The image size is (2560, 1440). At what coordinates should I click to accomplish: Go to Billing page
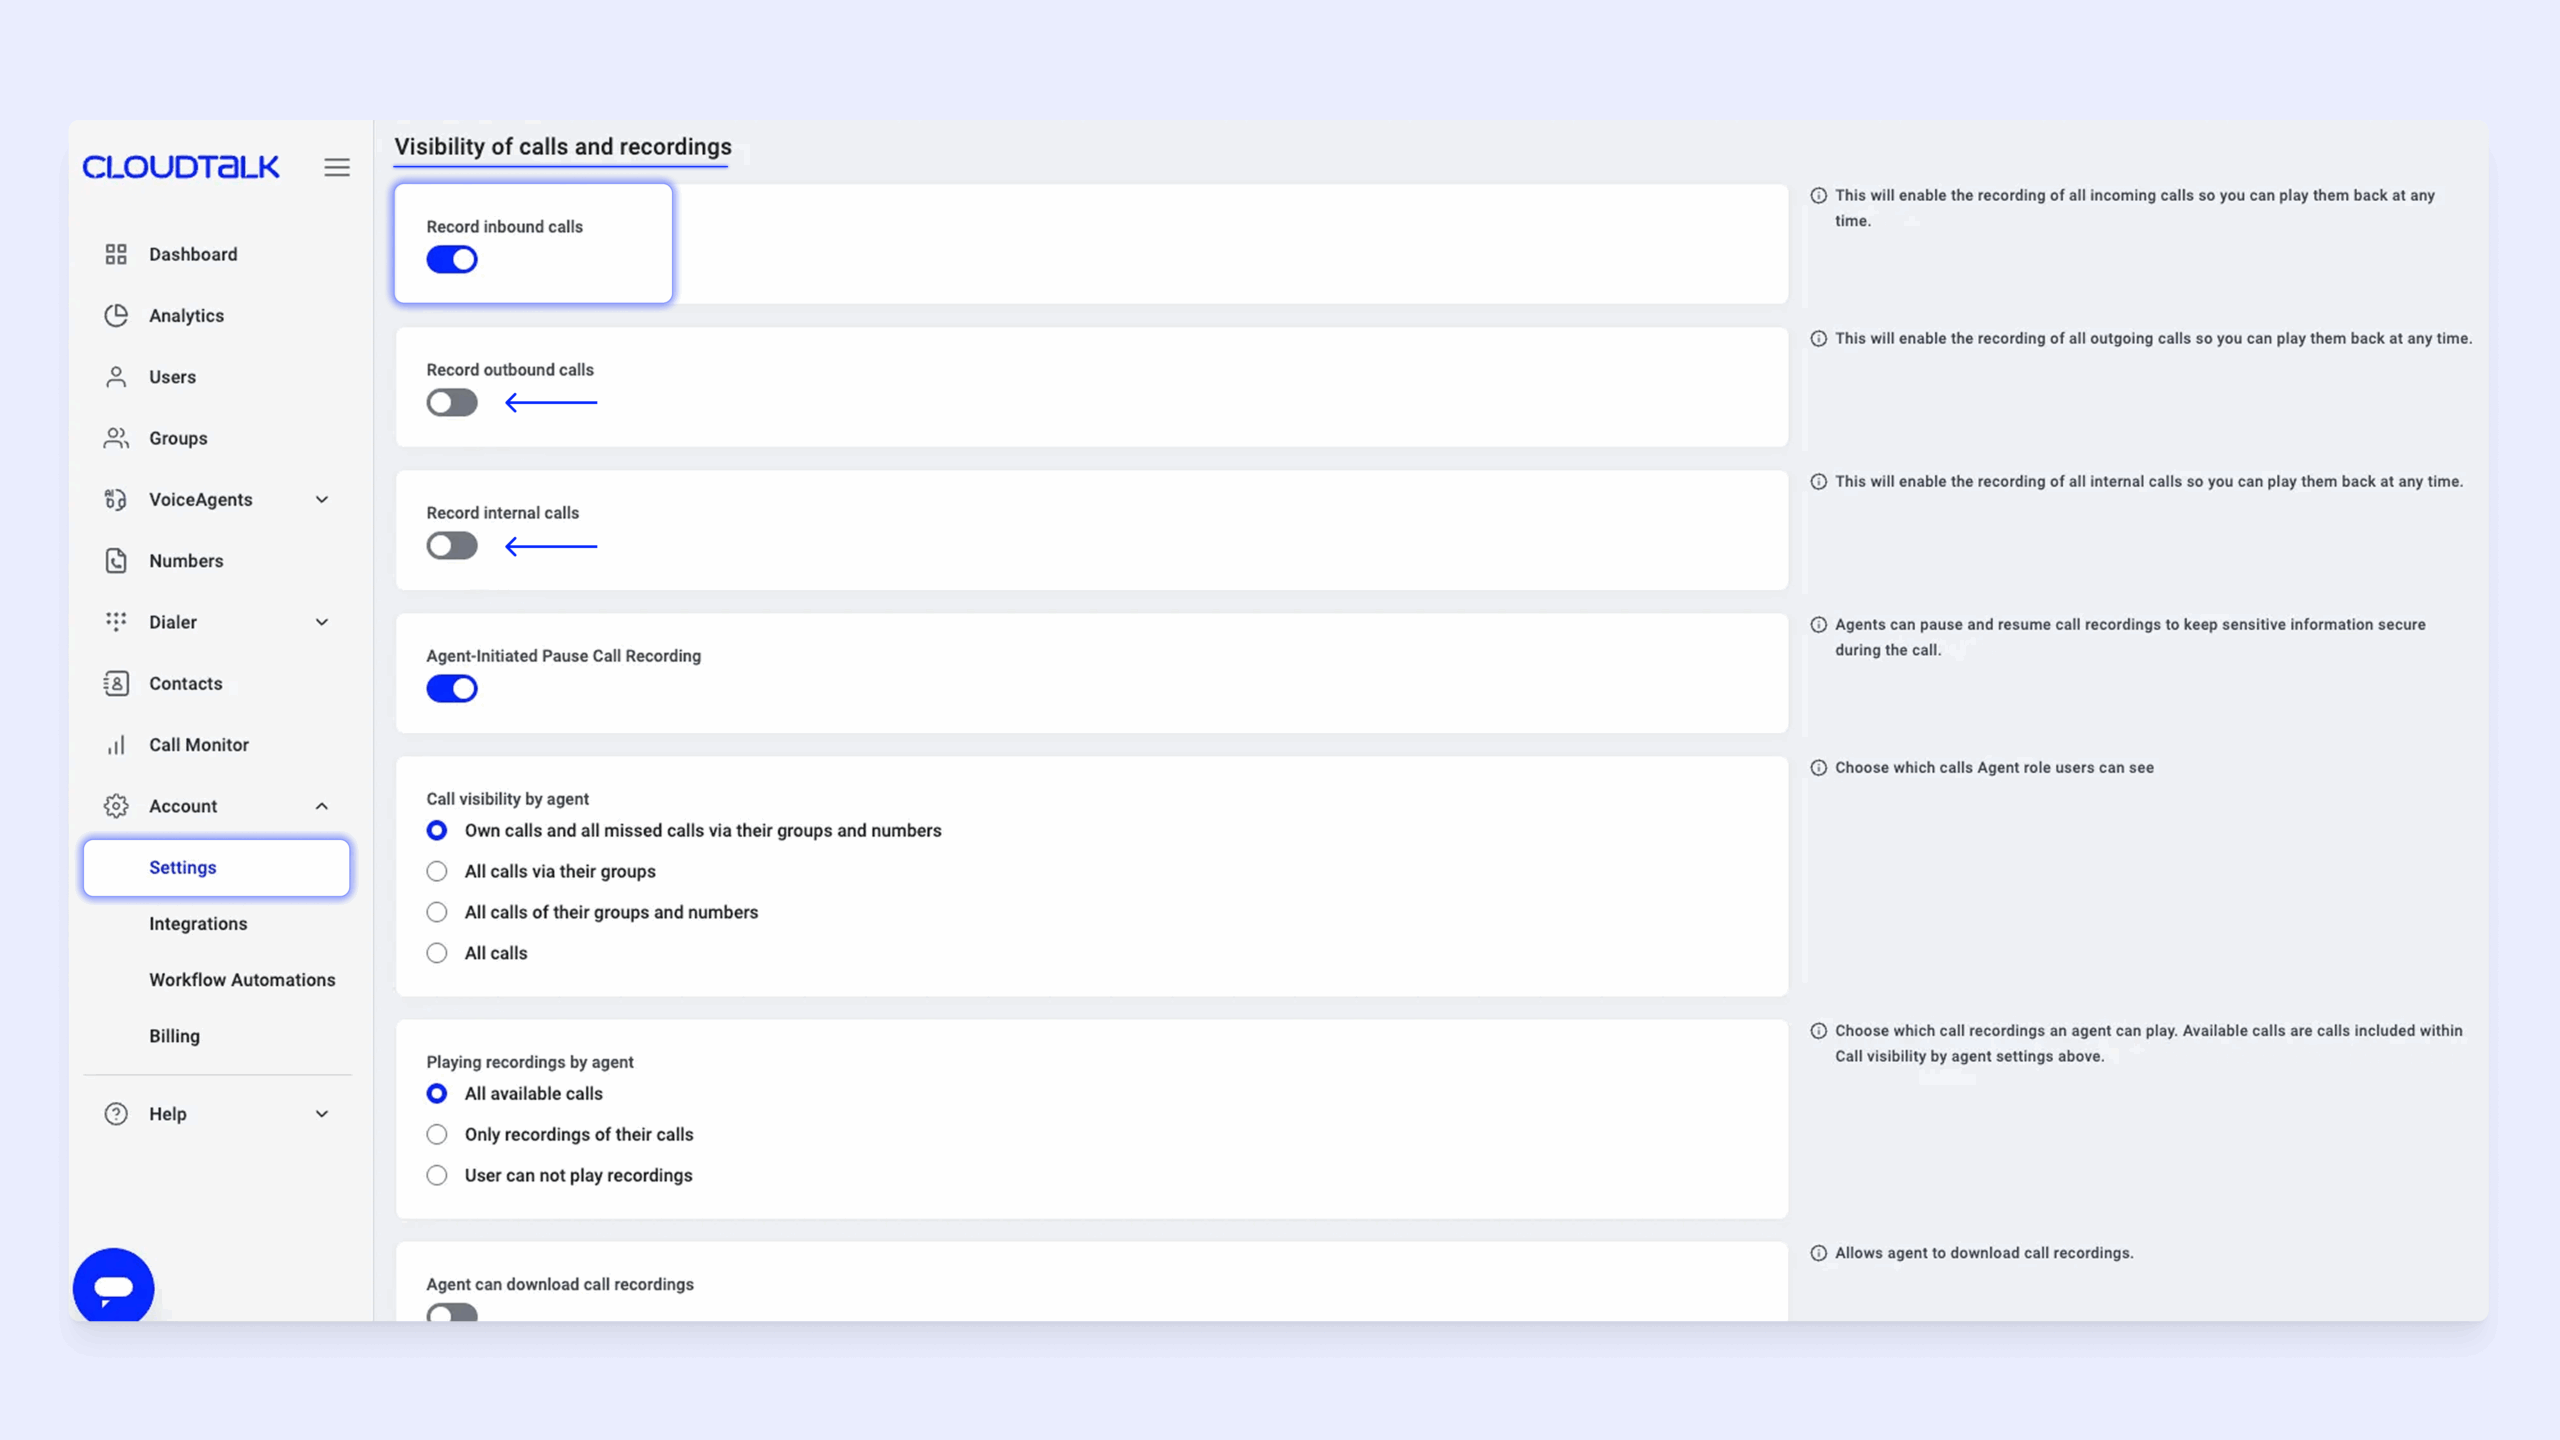point(174,1036)
